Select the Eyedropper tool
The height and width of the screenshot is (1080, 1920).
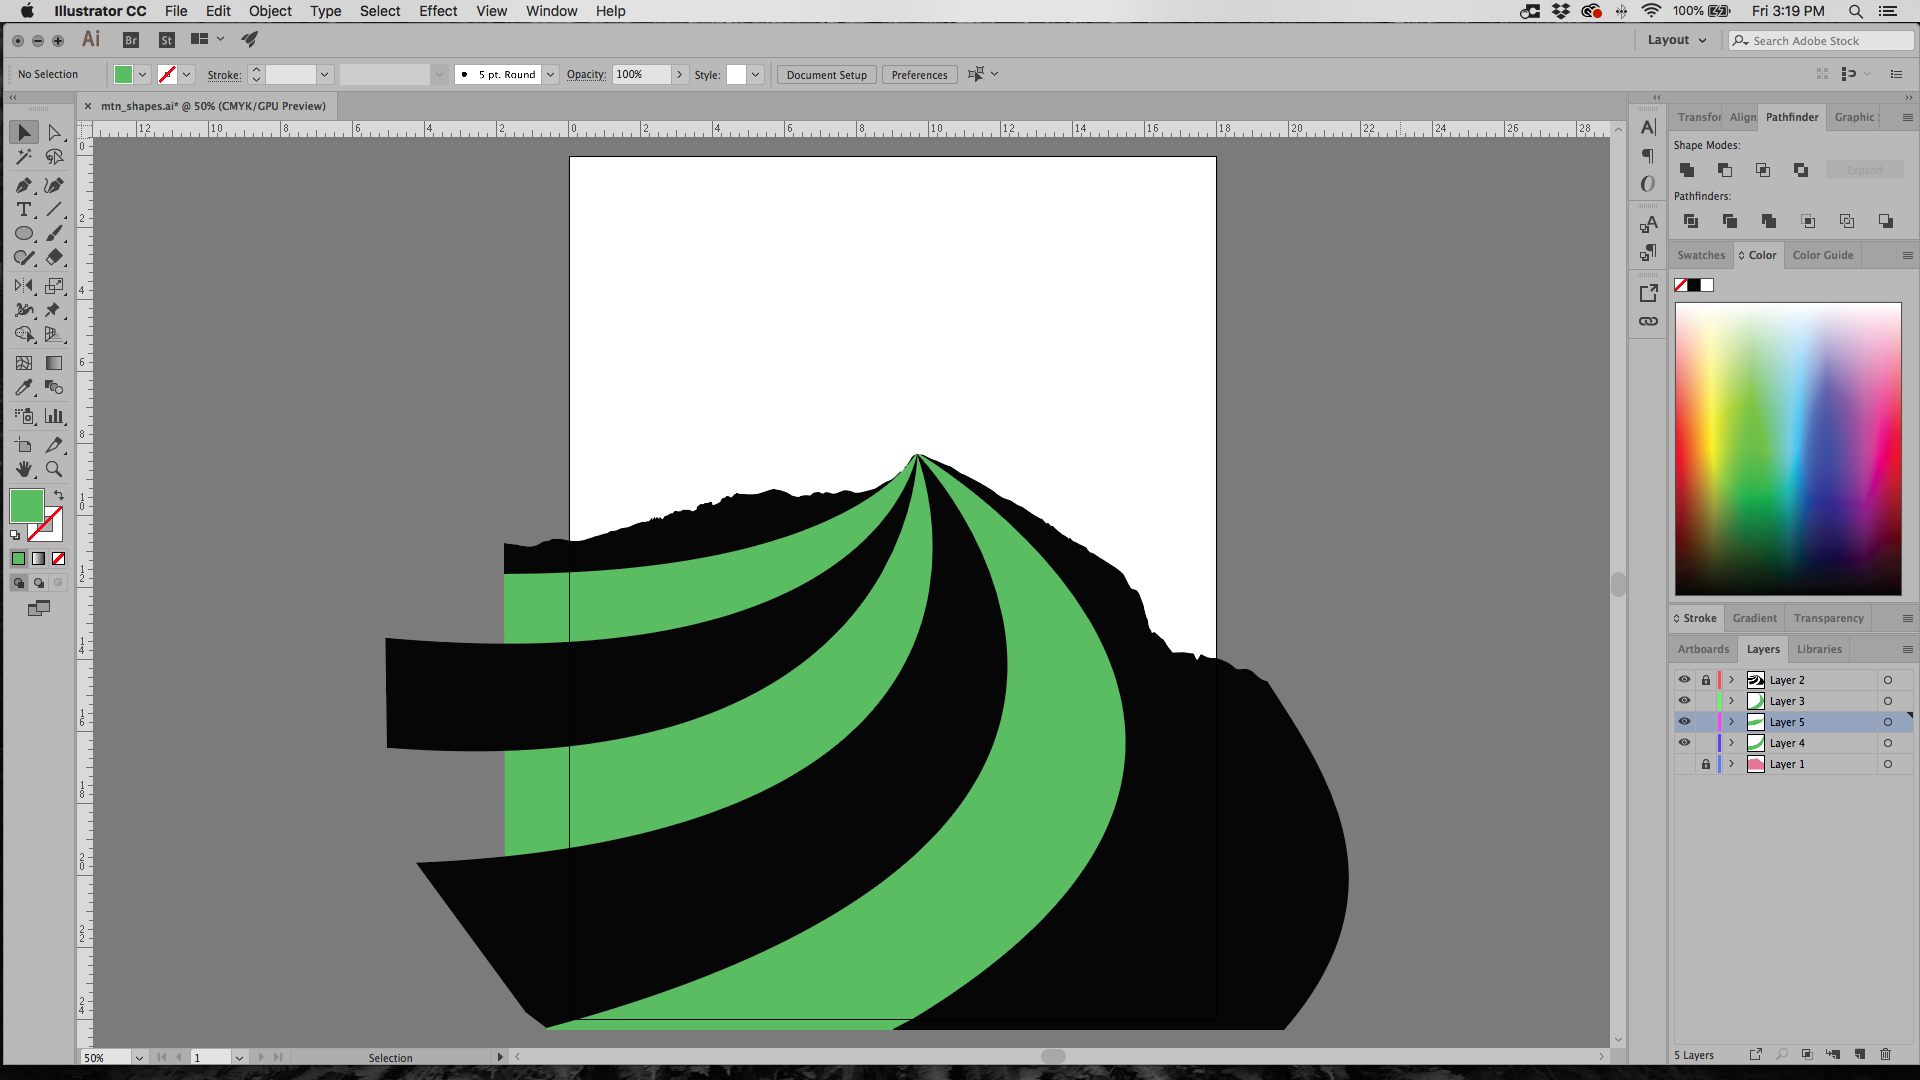tap(24, 388)
